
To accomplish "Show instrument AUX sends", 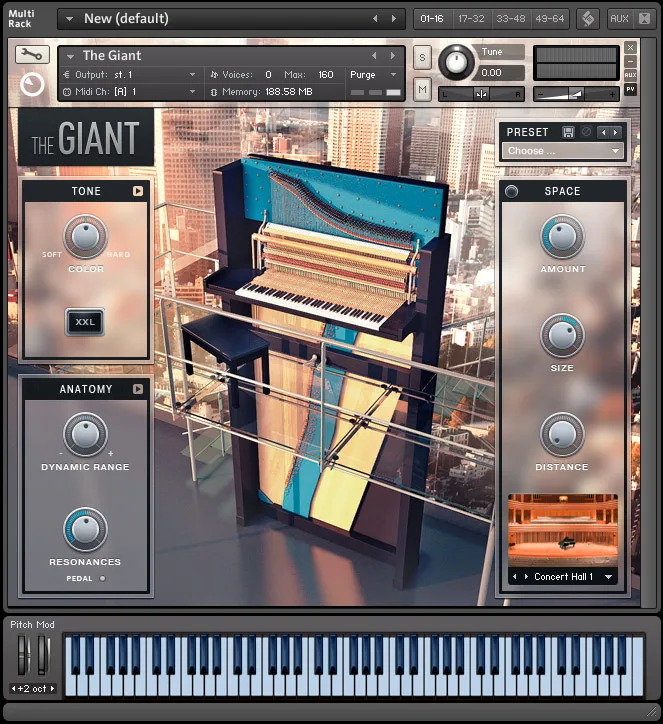I will coord(630,75).
